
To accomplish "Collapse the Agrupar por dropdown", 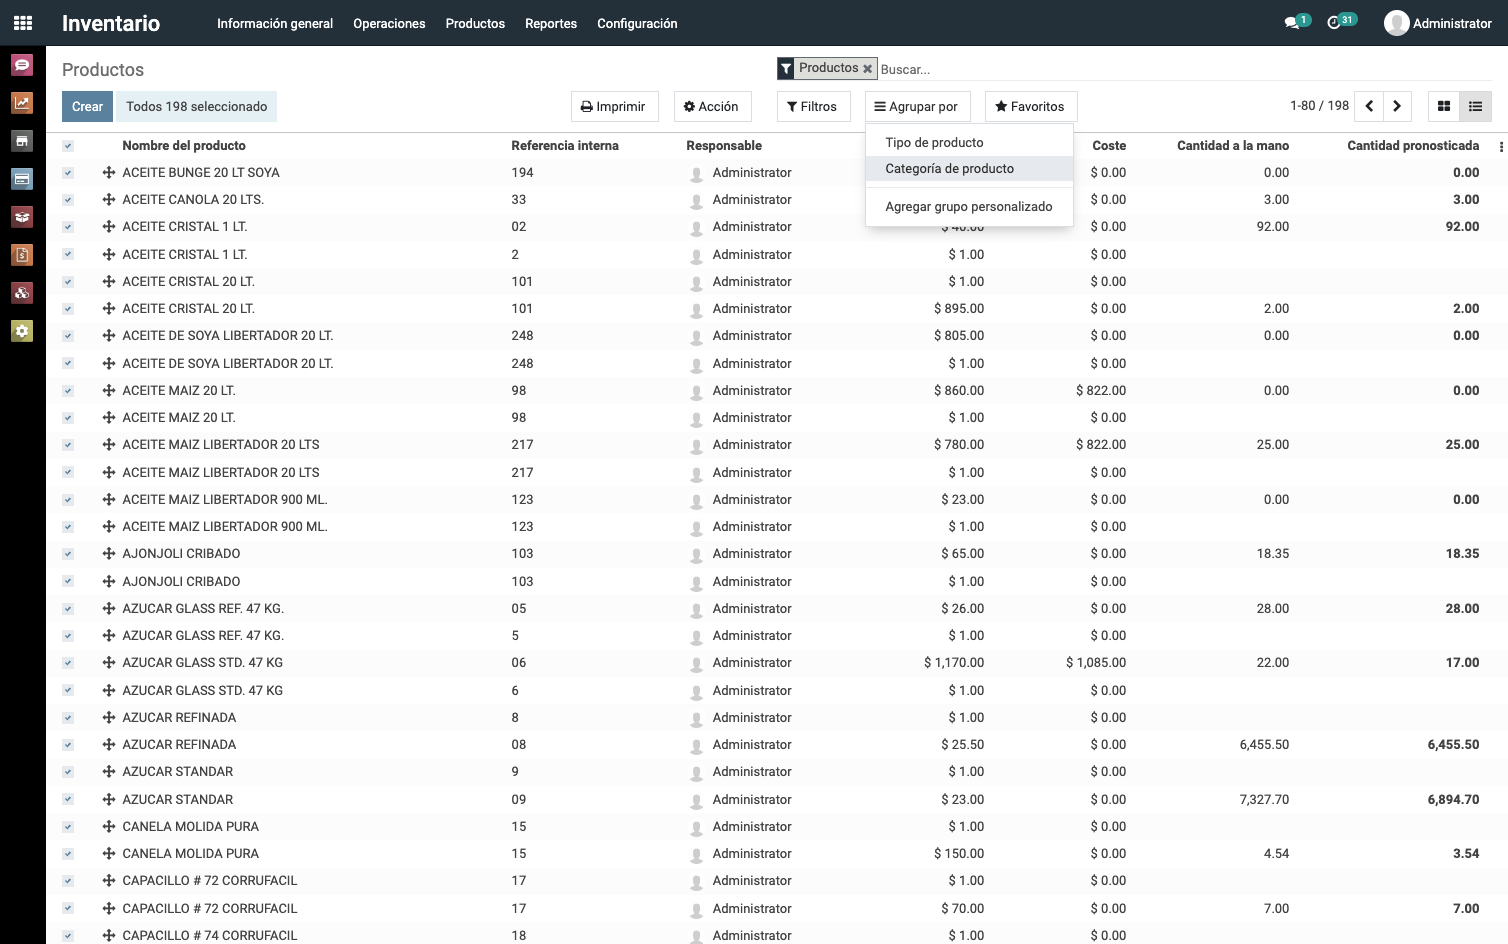I will 916,106.
